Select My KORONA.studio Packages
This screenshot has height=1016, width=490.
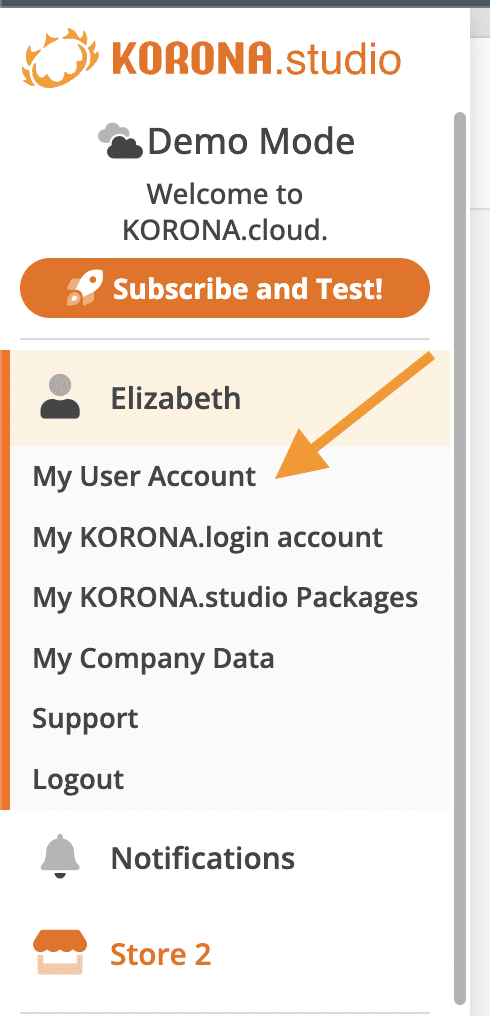point(225,597)
